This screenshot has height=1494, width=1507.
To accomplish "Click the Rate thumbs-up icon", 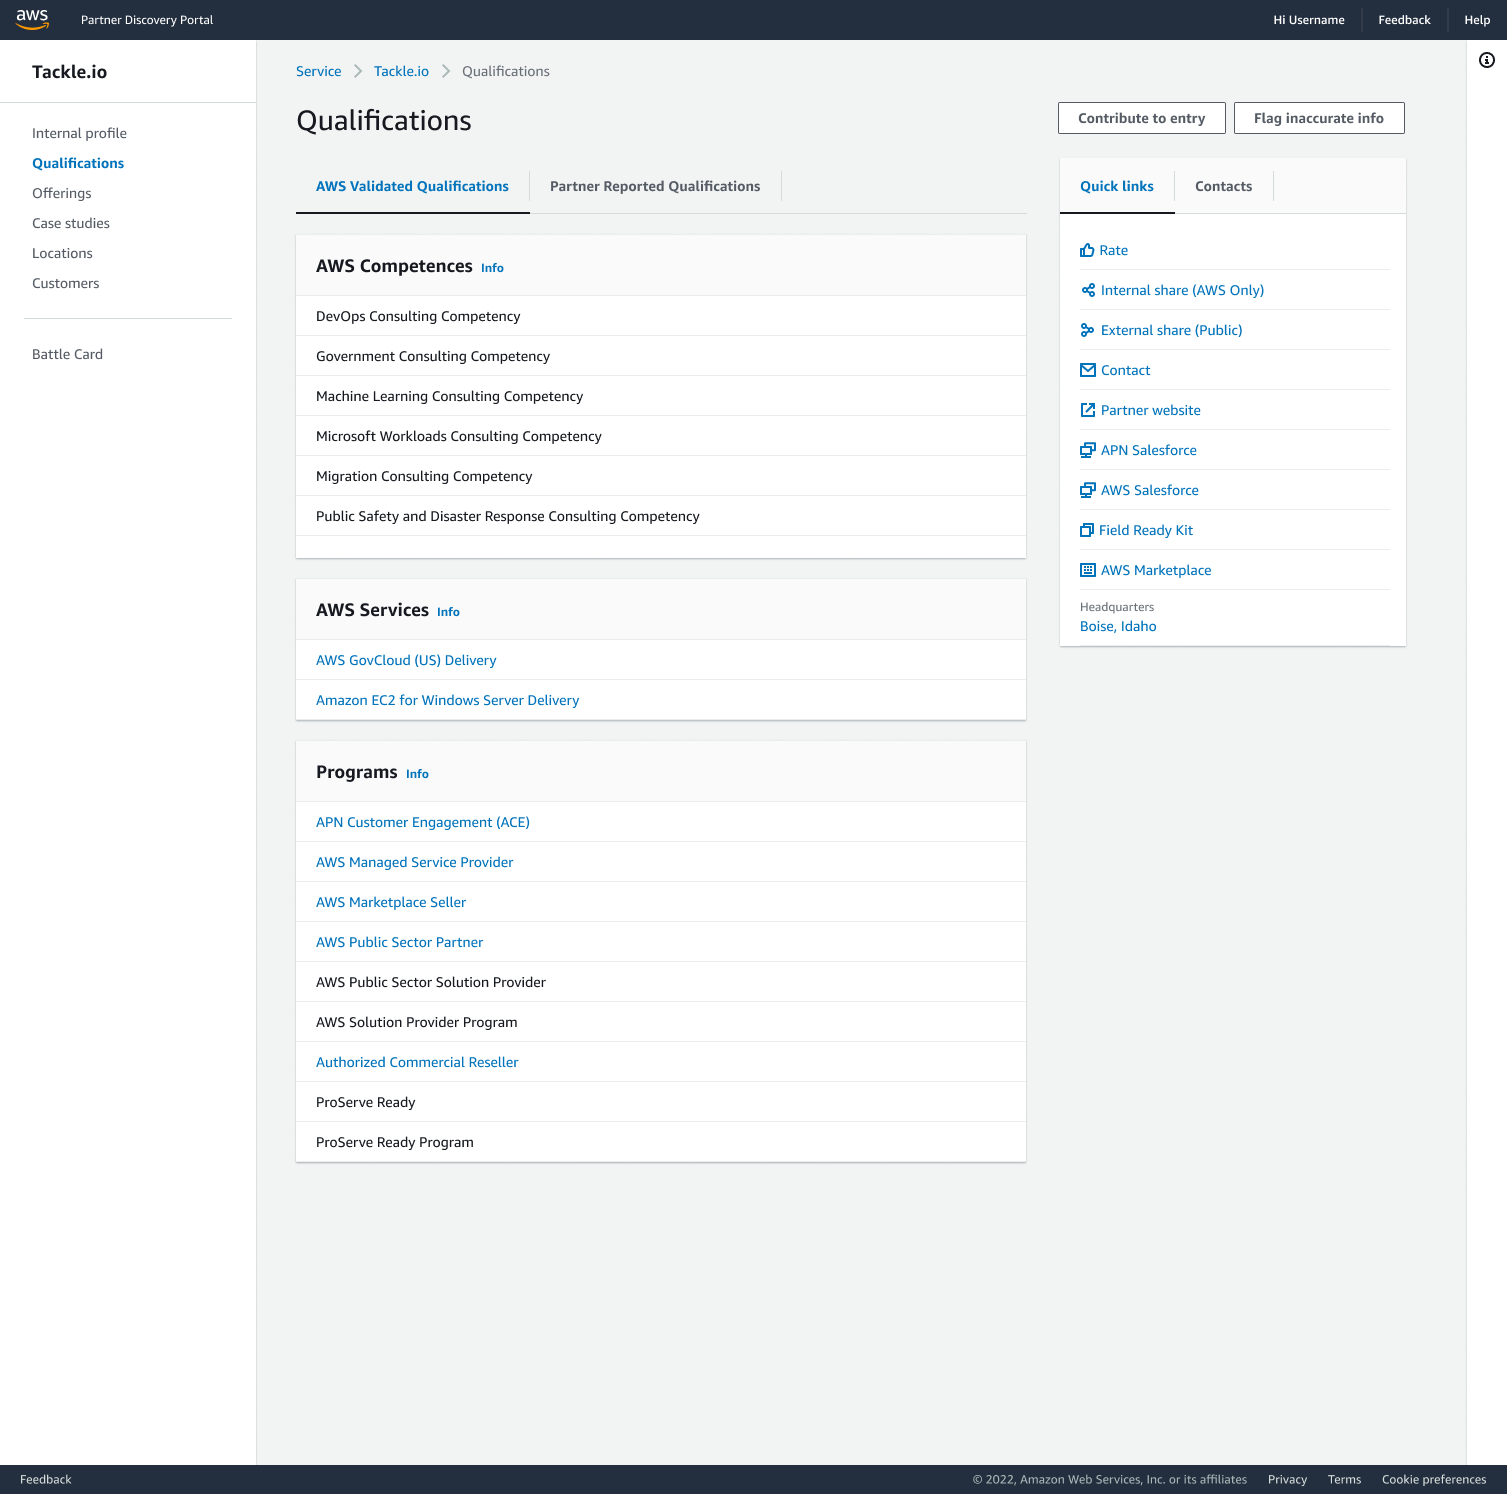I will point(1087,250).
